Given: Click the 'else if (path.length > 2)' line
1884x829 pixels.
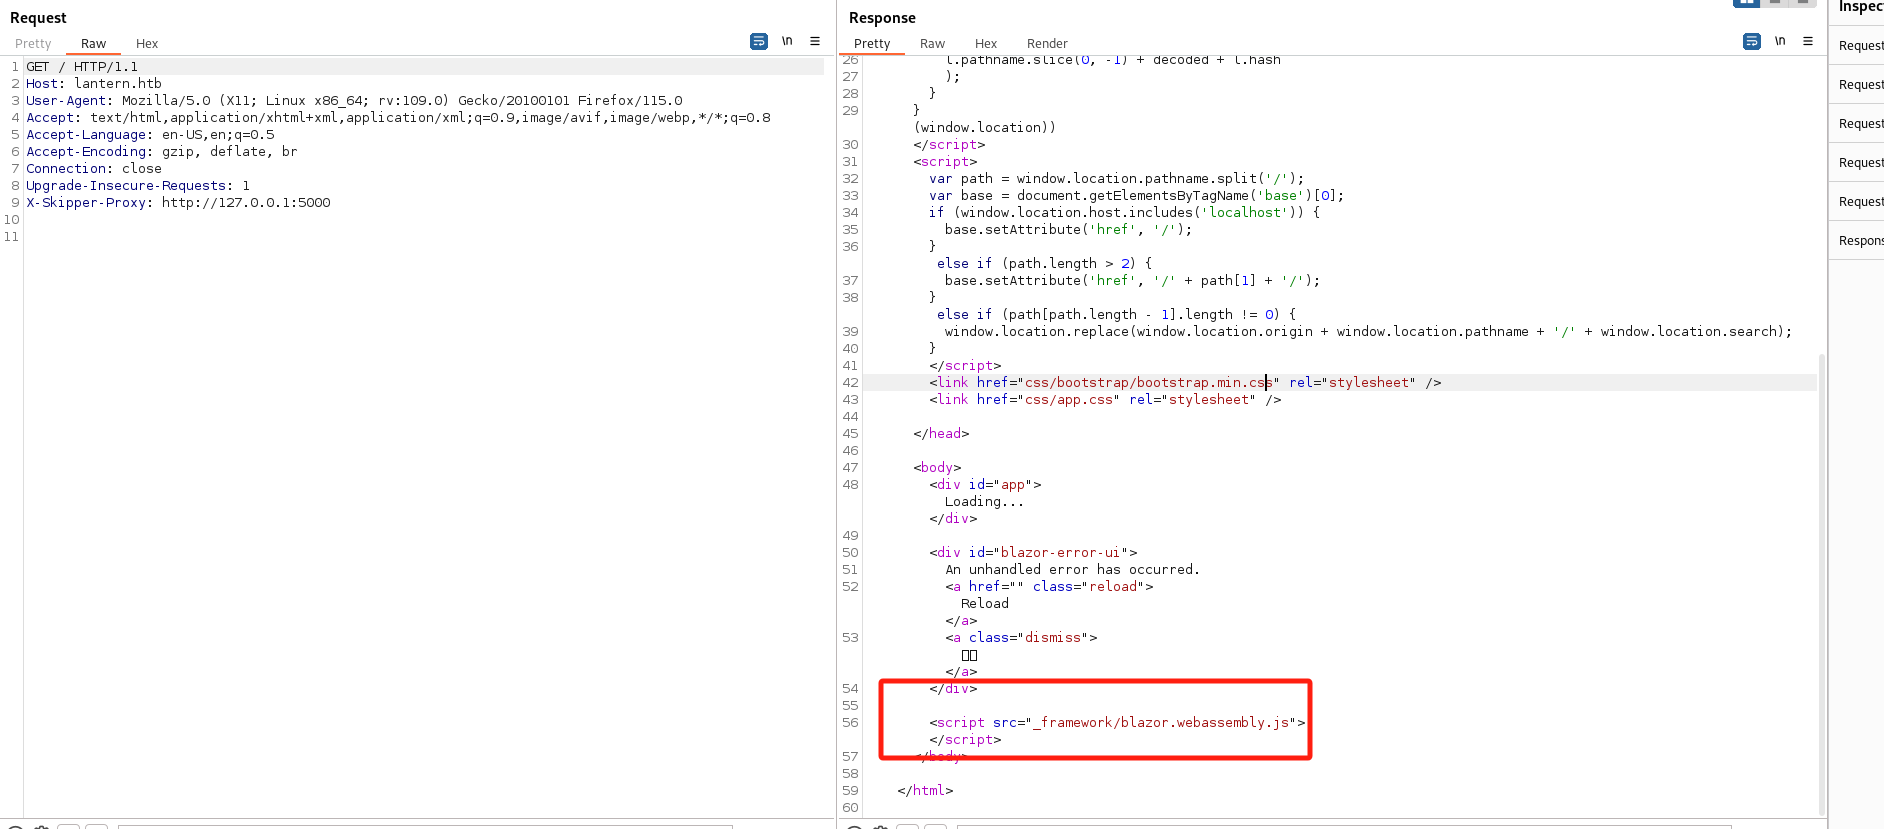Looking at the screenshot, I should (1044, 264).
